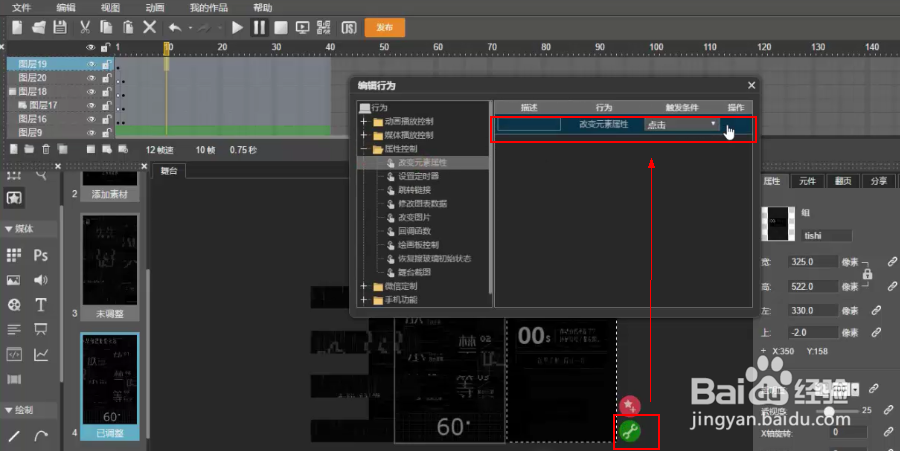Open the 编辑 menu
Screen dimensions: 900x451
tap(65, 7)
